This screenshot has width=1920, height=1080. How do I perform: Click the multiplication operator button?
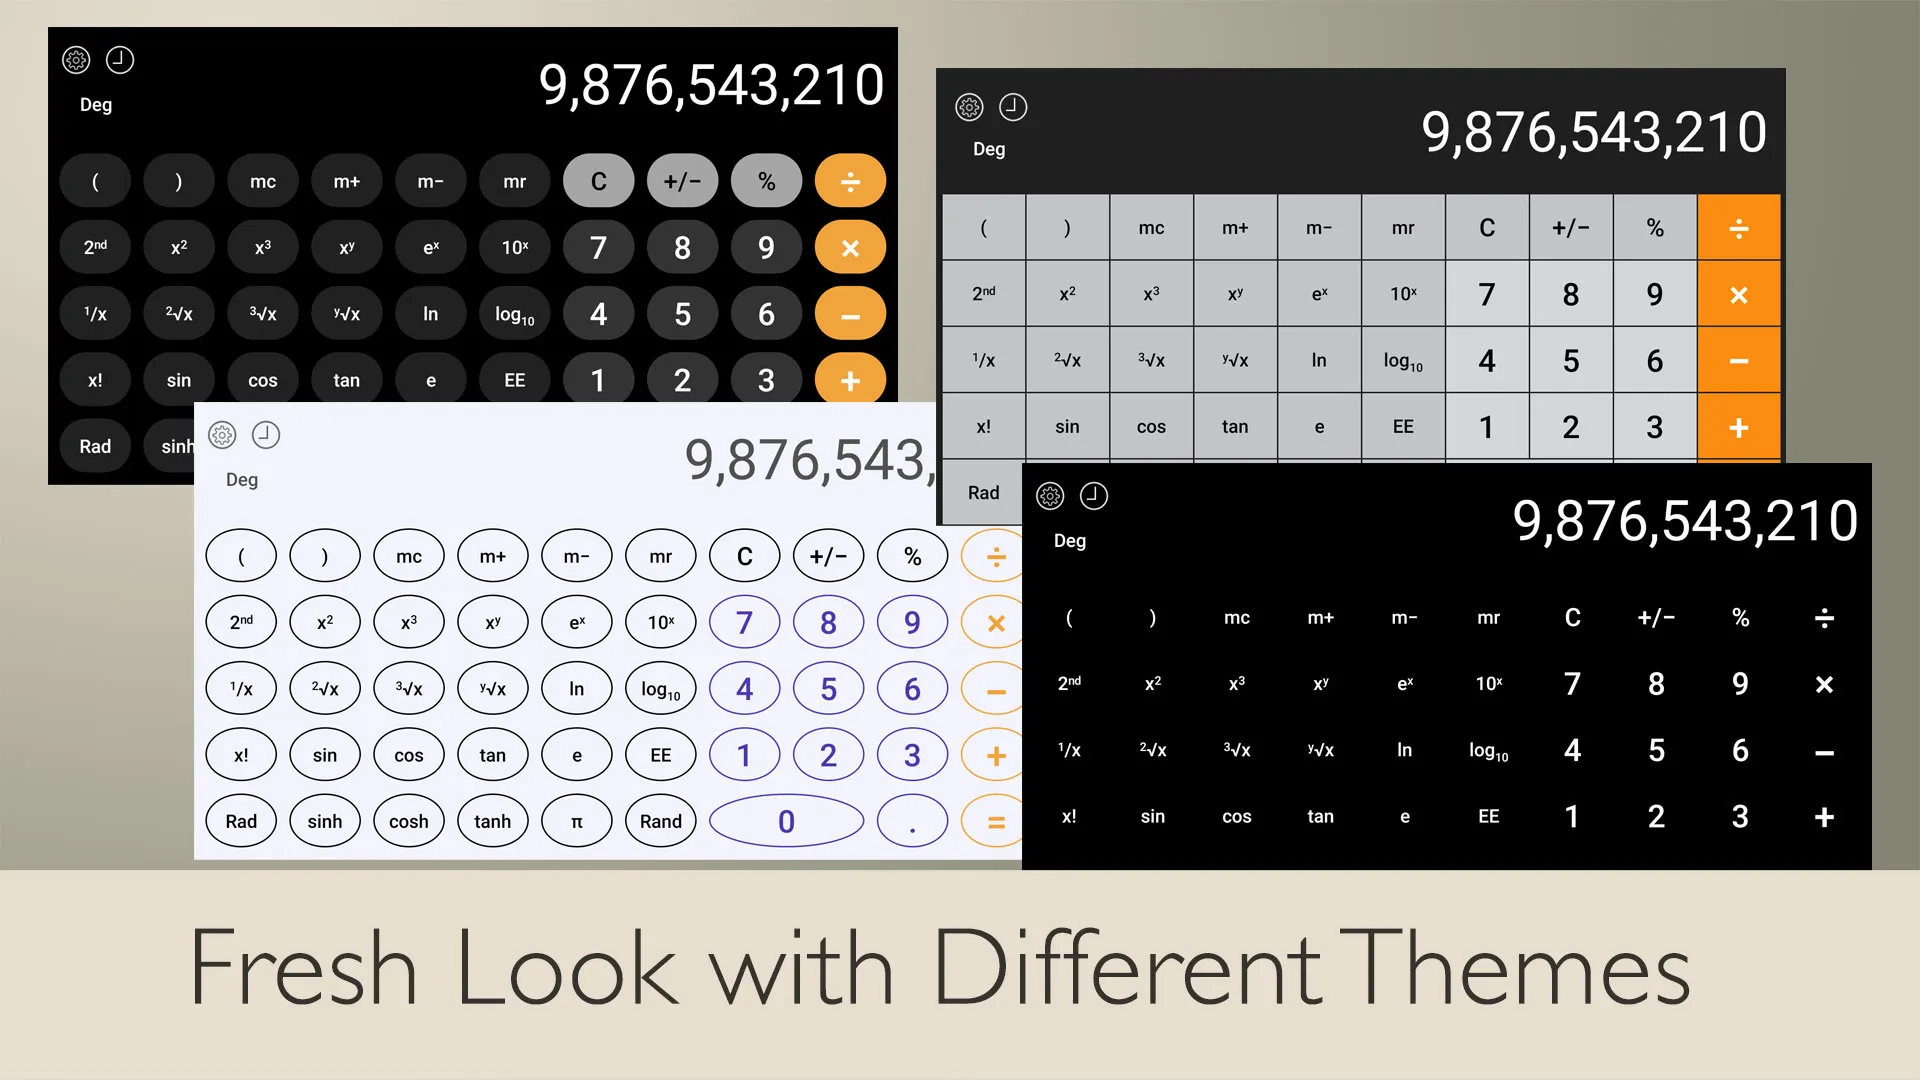coord(849,248)
